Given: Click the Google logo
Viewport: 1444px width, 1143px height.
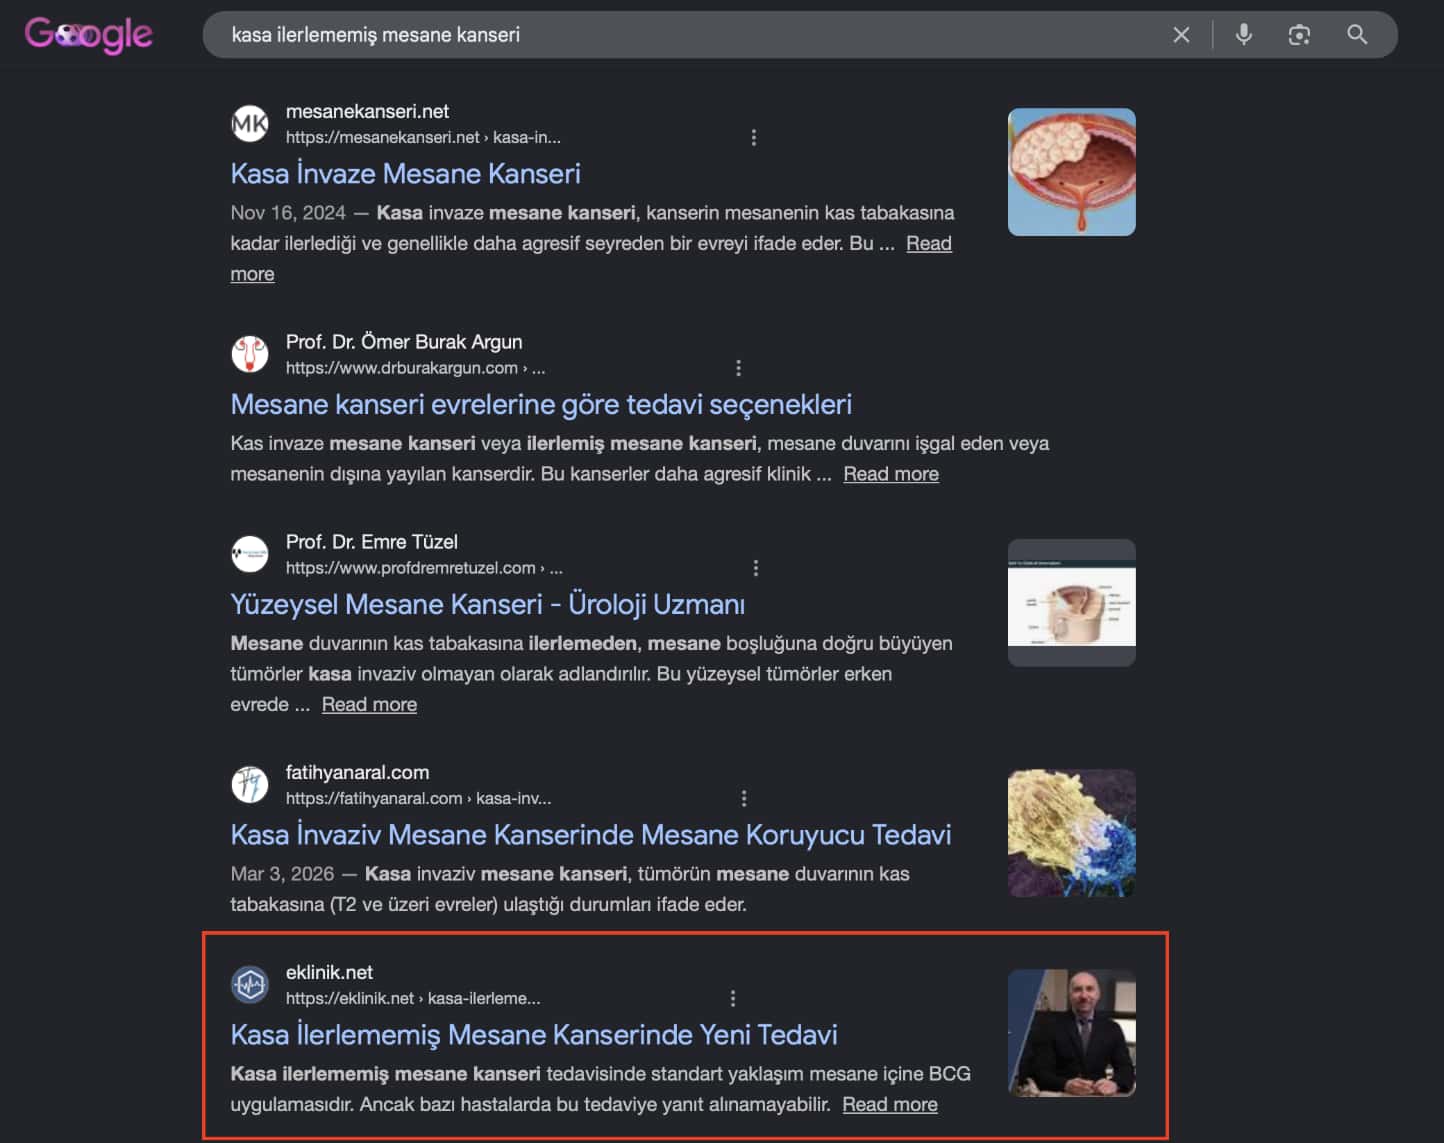Looking at the screenshot, I should [88, 35].
